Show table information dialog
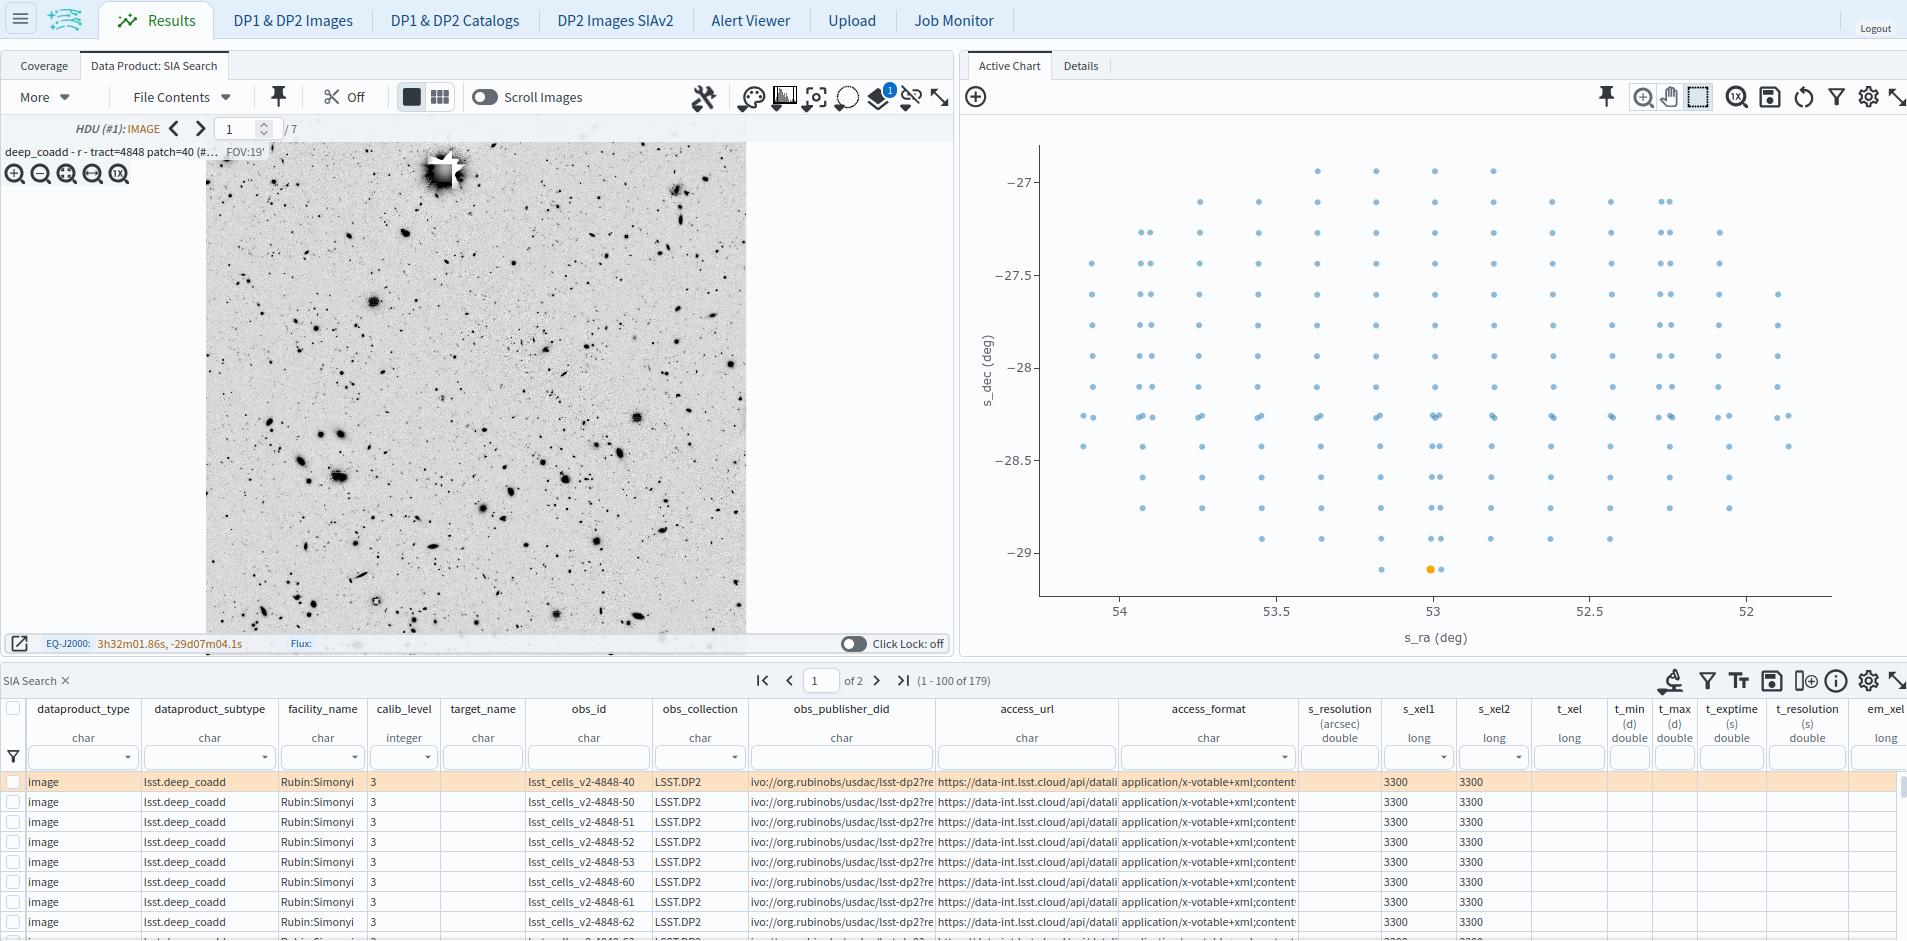This screenshot has width=1907, height=941. pyautogui.click(x=1836, y=681)
